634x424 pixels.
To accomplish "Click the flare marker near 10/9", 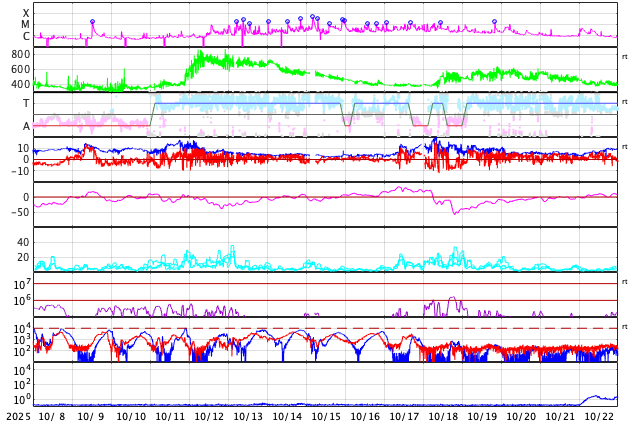I will tap(92, 22).
